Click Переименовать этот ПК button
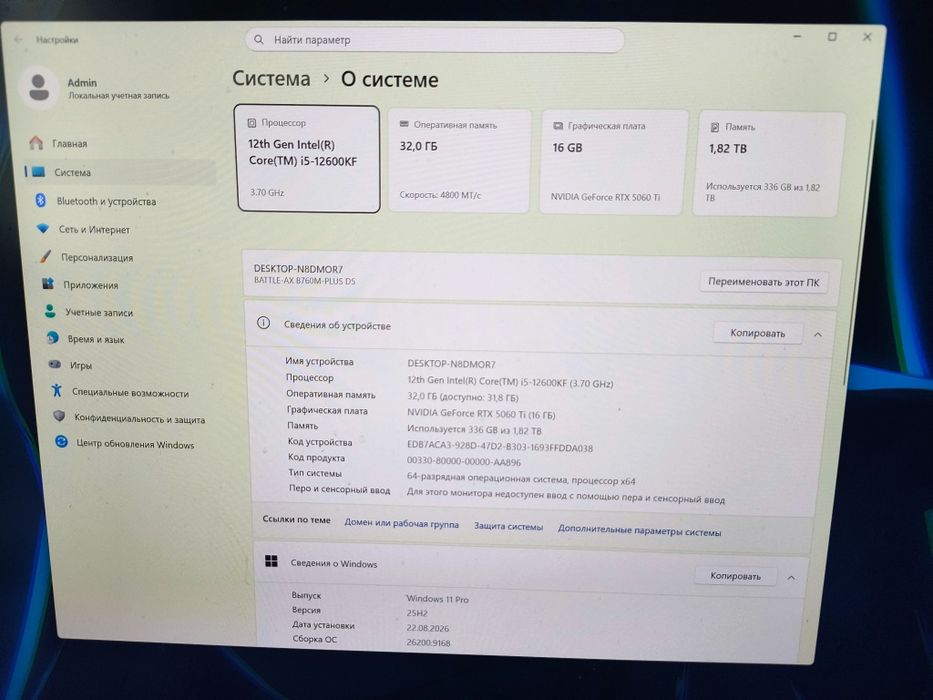The image size is (933, 700). (x=763, y=282)
